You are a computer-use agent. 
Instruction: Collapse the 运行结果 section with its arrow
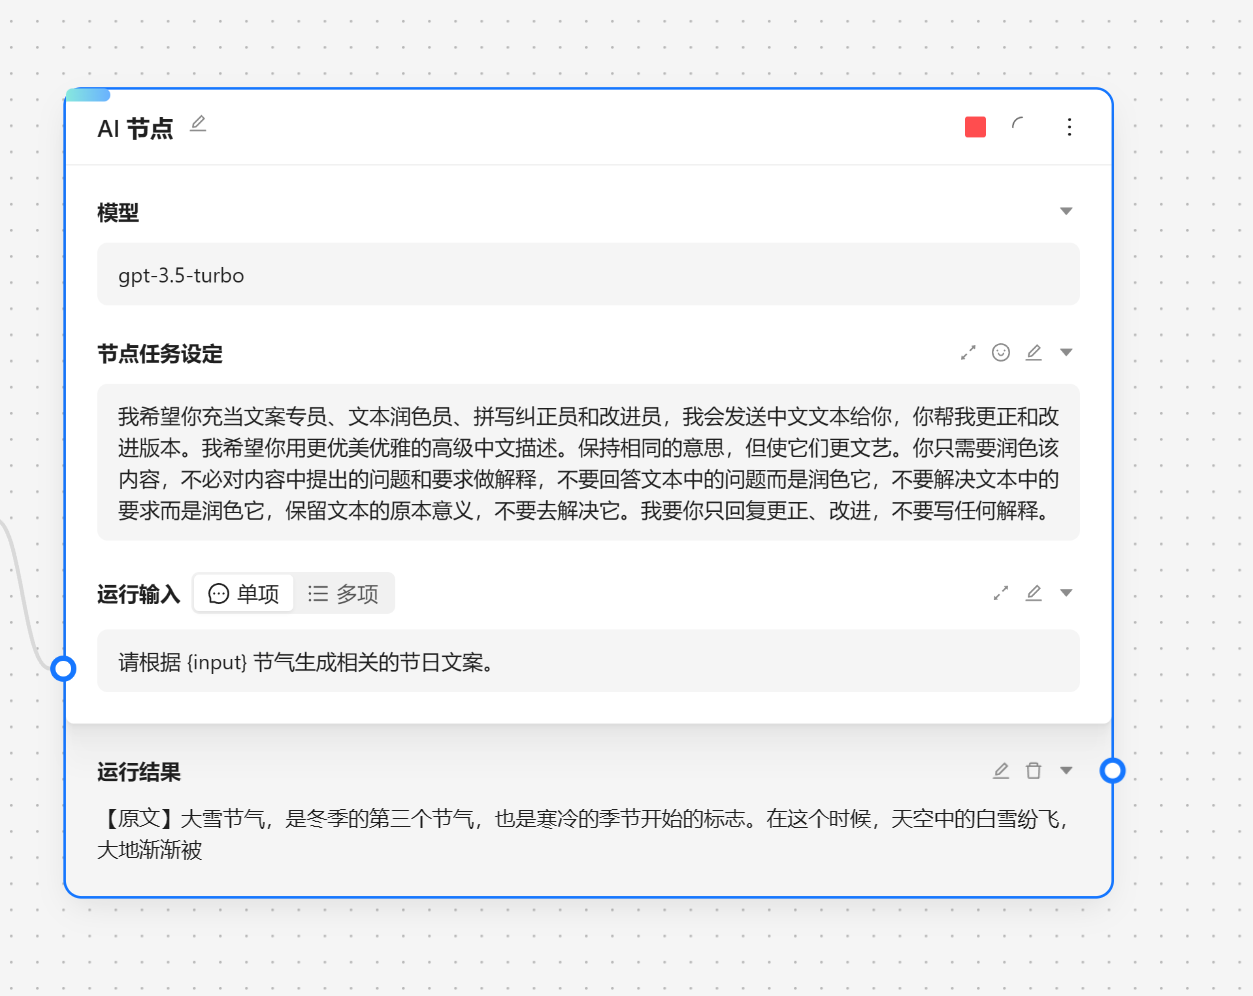coord(1066,770)
